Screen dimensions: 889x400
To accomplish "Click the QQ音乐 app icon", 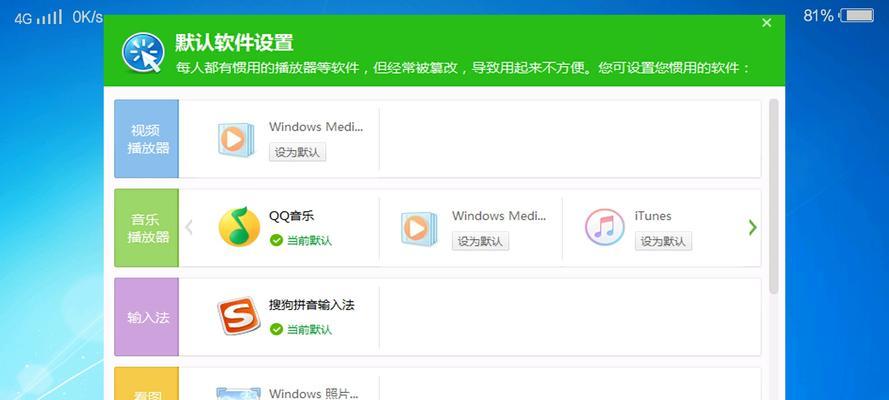I will click(239, 227).
